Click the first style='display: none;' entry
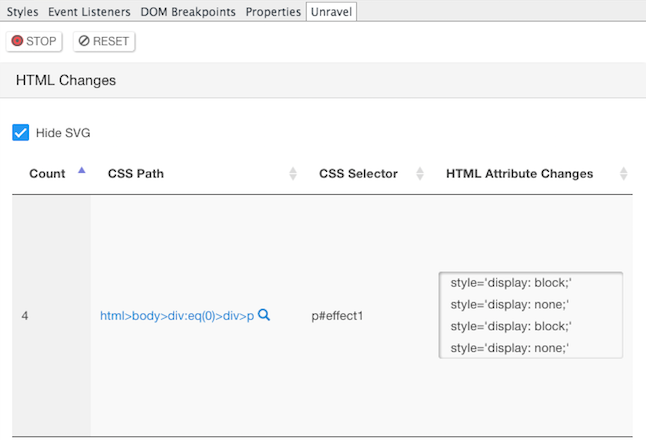 510,305
